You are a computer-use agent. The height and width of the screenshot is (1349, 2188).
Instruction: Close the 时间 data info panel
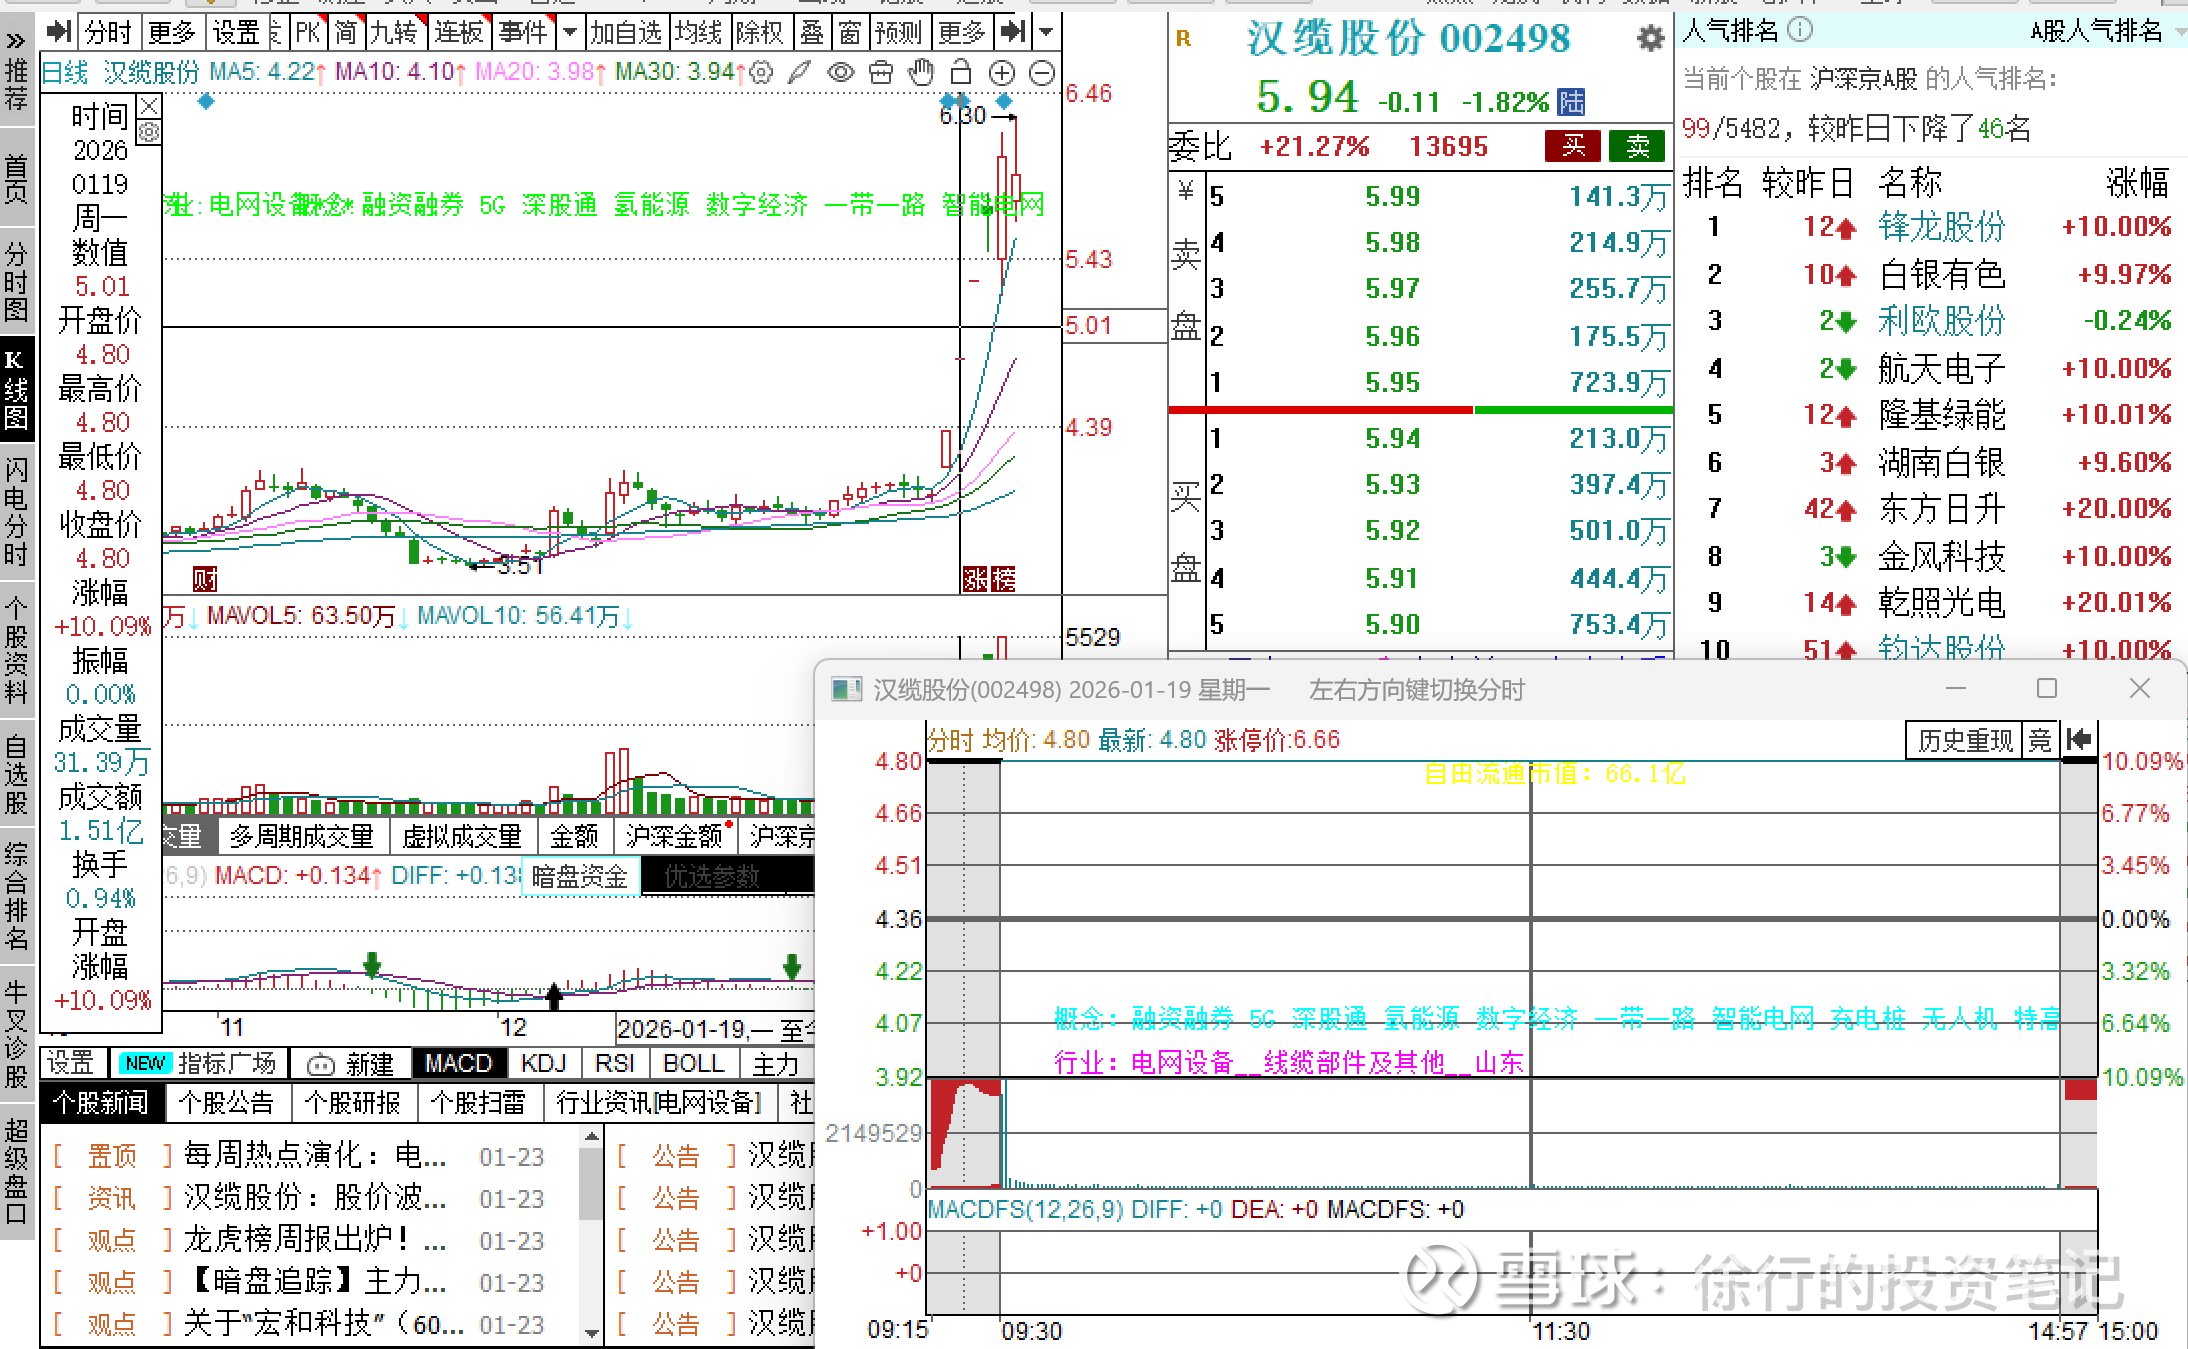pos(149,105)
